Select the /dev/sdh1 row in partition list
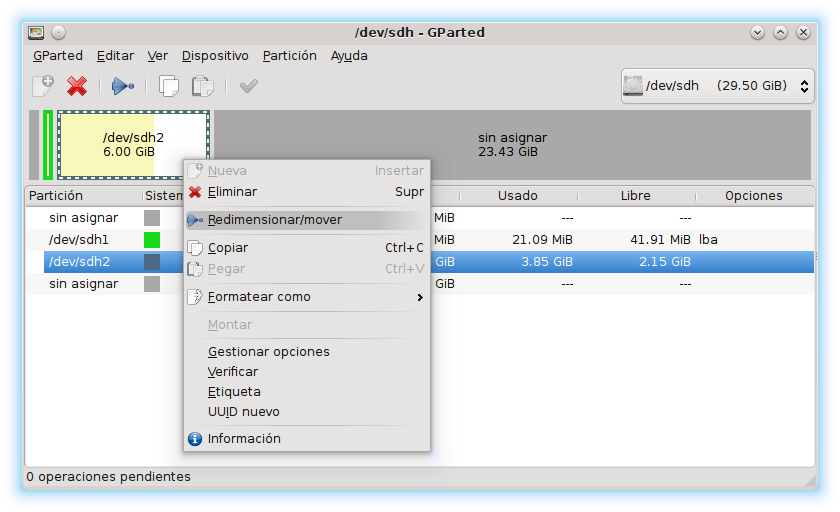 419,240
